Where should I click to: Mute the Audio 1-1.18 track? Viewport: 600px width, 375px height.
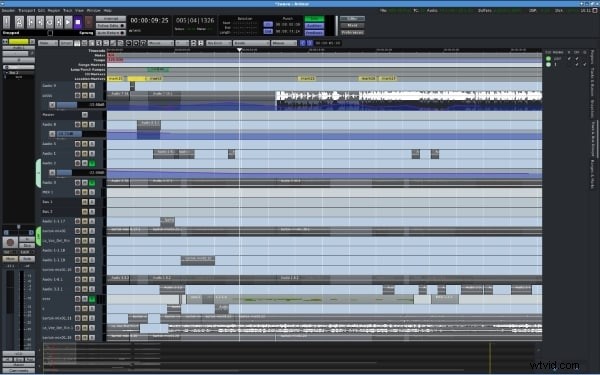point(85,251)
